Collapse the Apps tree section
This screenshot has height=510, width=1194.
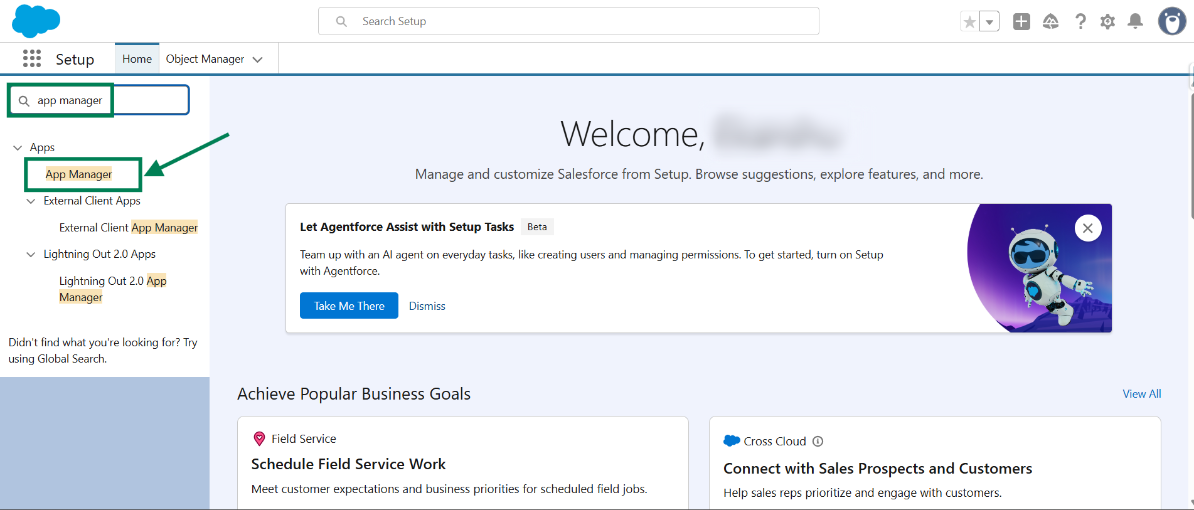[17, 148]
